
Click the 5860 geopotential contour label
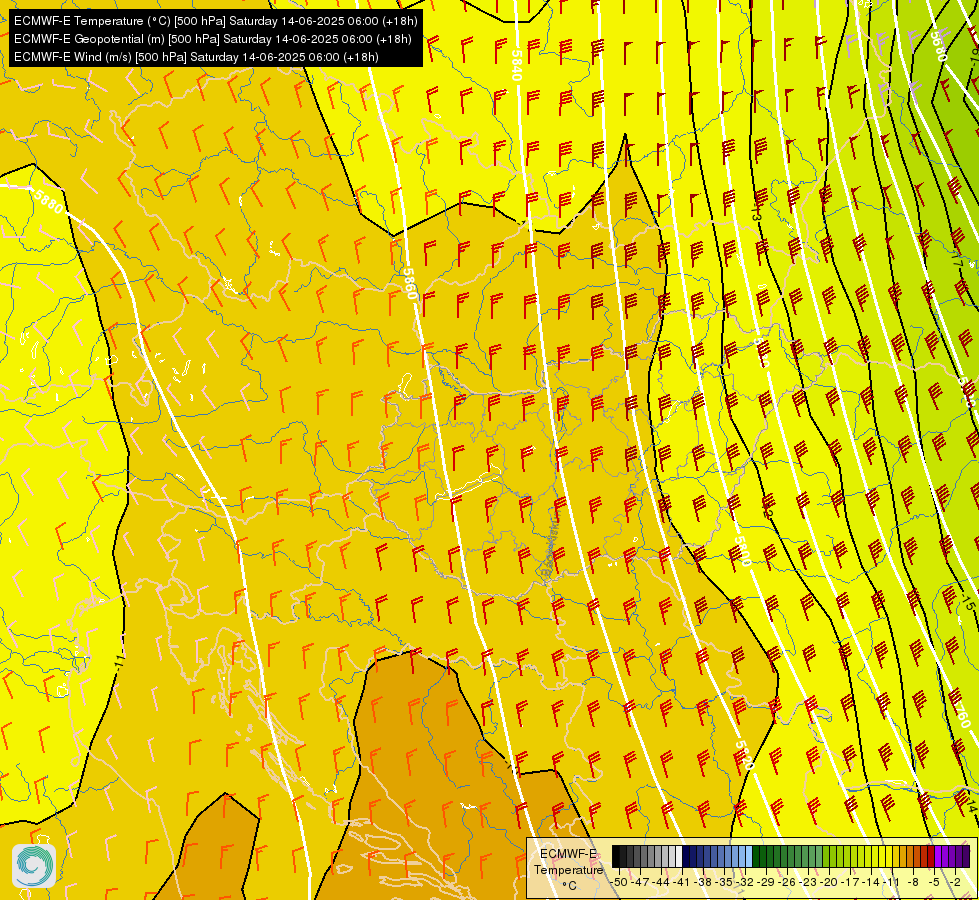coord(409,283)
